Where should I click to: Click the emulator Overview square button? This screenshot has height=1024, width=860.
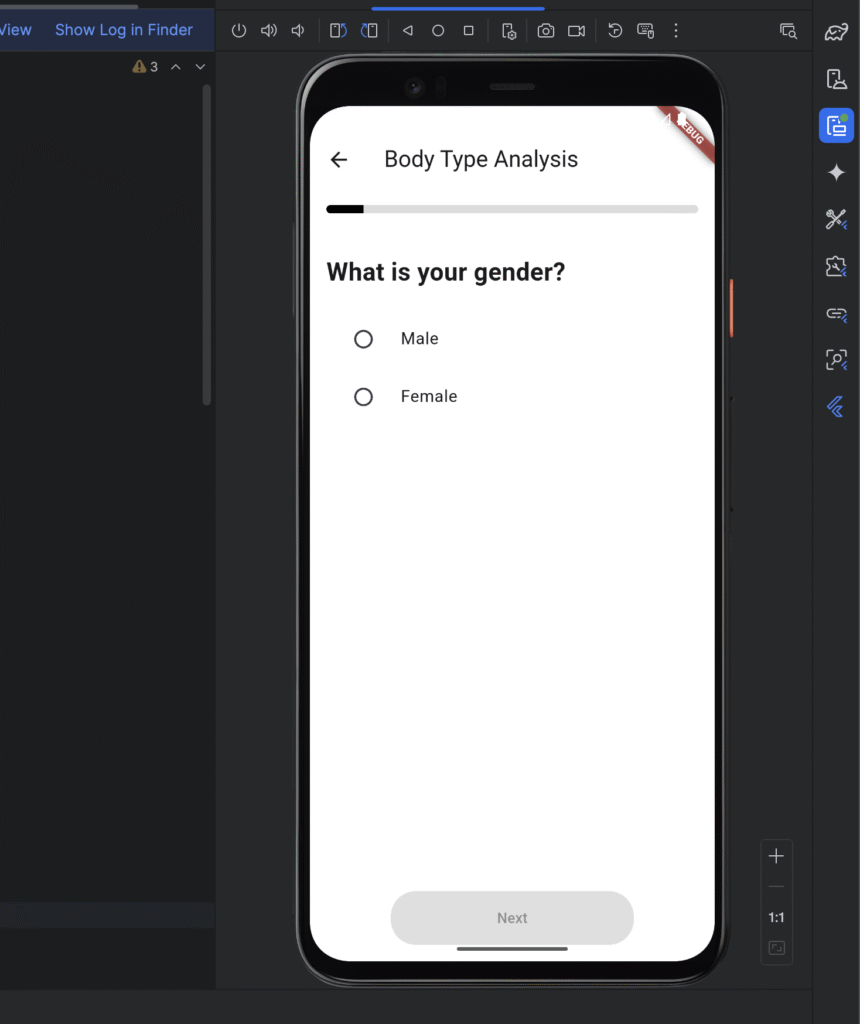[469, 31]
